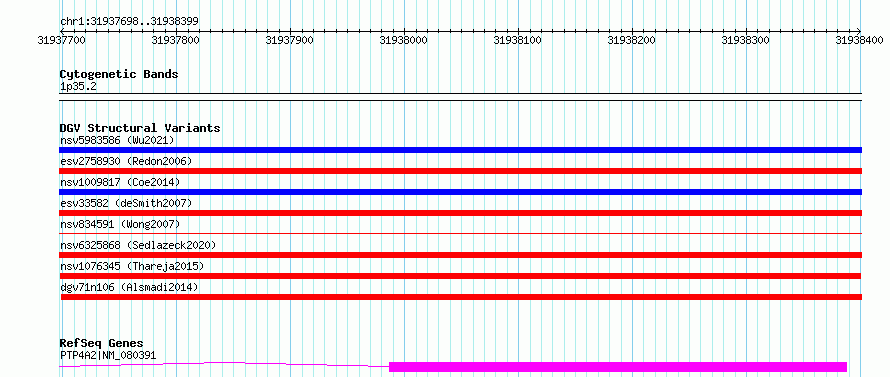Click ruler position 31938100
The width and height of the screenshot is (890, 377).
[518, 40]
